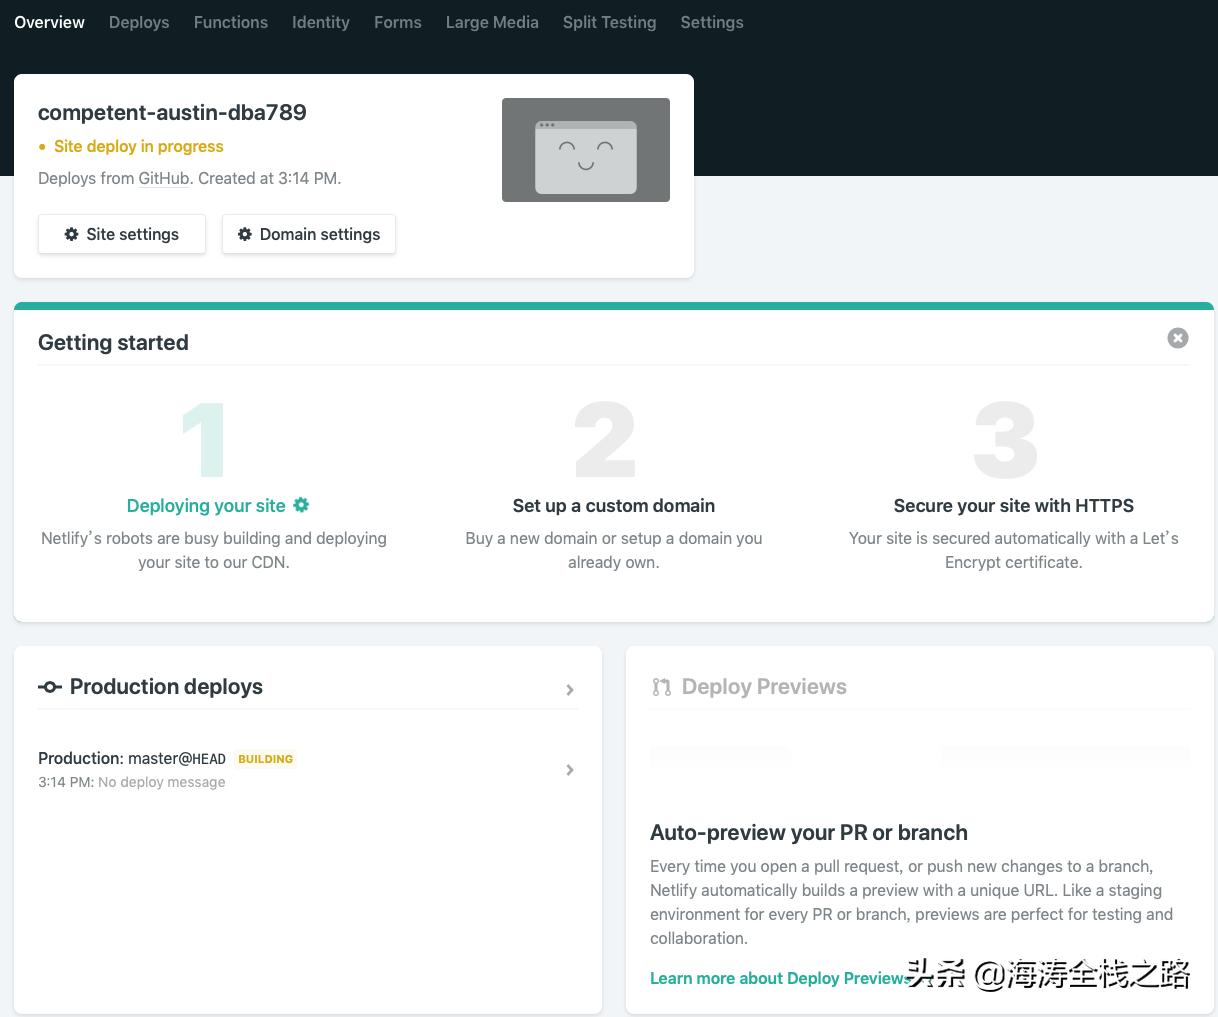Open the Forms section
The width and height of the screenshot is (1218, 1017).
click(397, 22)
